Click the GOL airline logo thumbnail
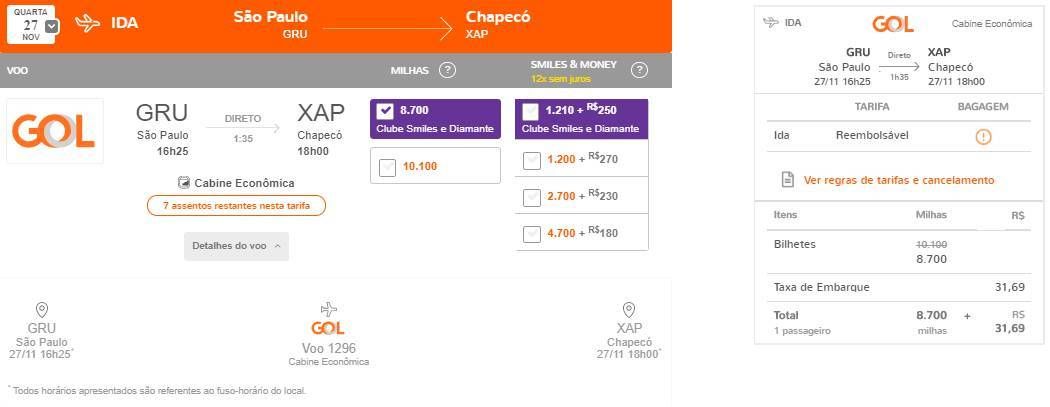 coord(55,131)
